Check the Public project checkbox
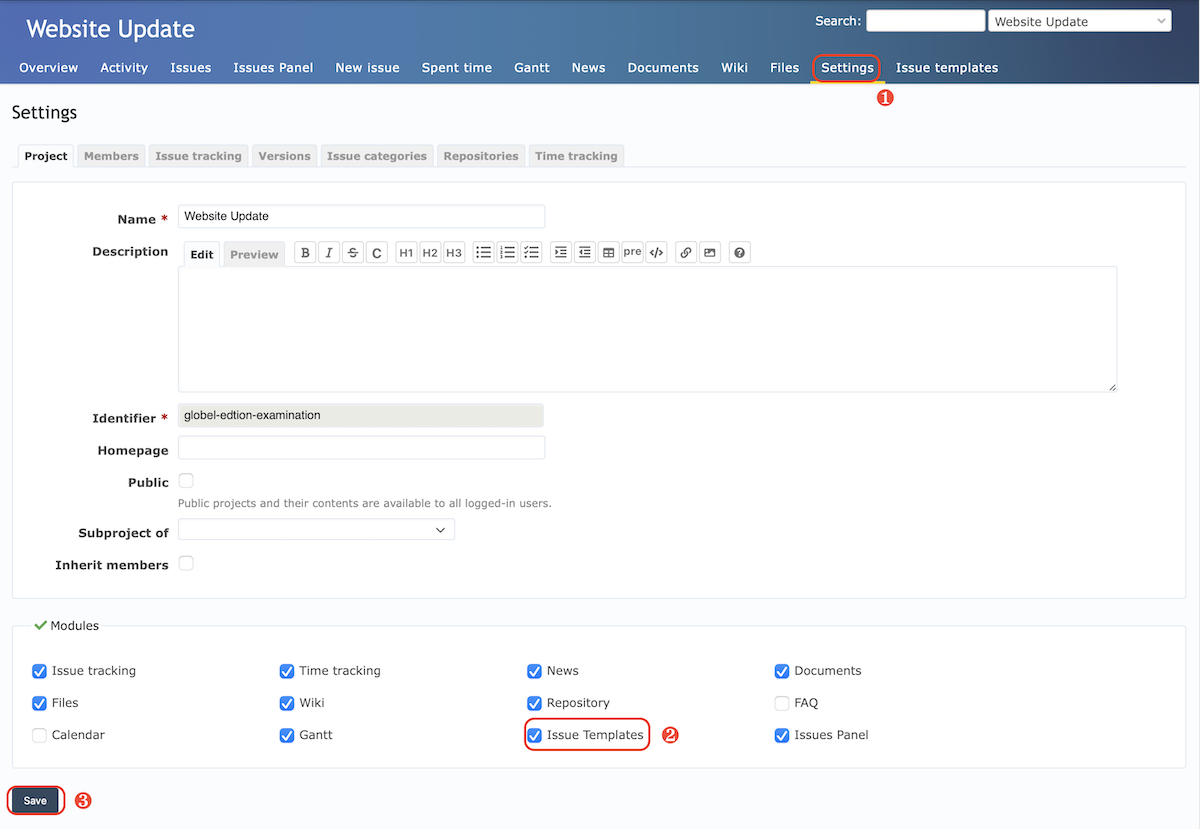The height and width of the screenshot is (829, 1200). click(186, 481)
